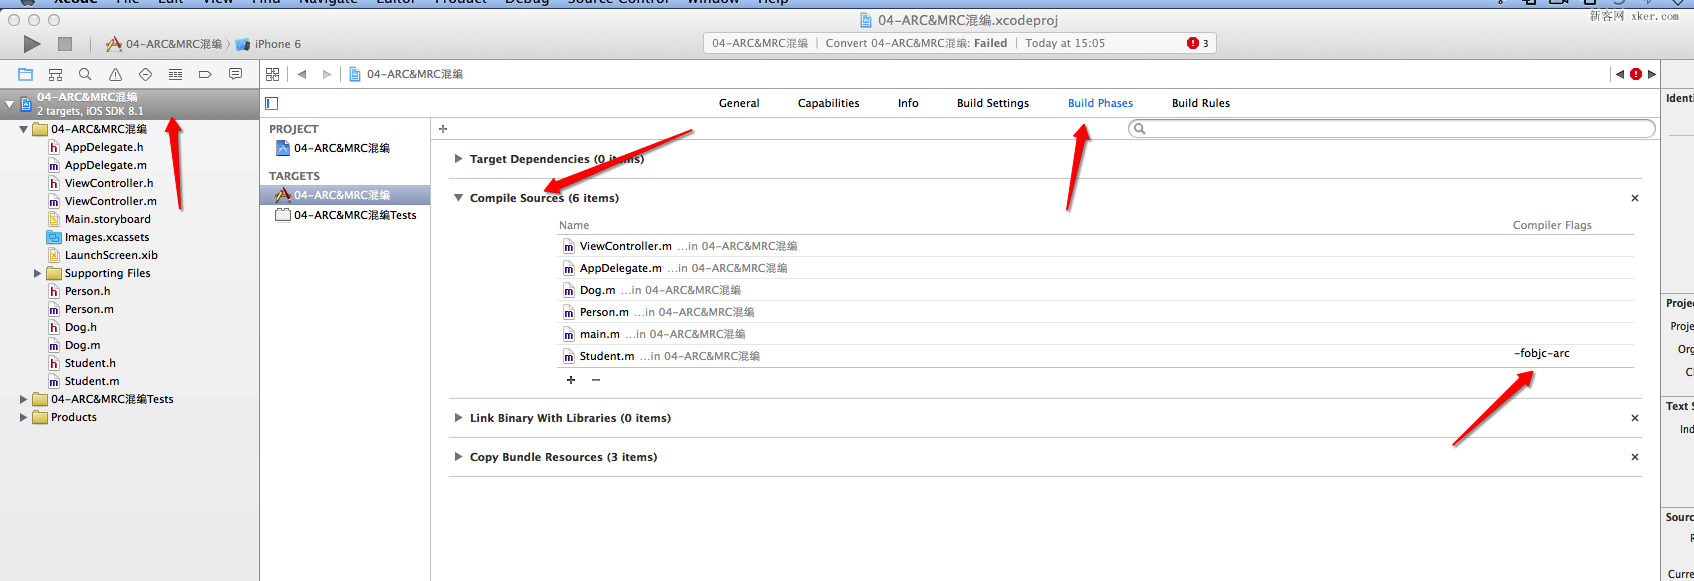Expand the 04-ARC&MRC混编Tests group

click(x=23, y=399)
